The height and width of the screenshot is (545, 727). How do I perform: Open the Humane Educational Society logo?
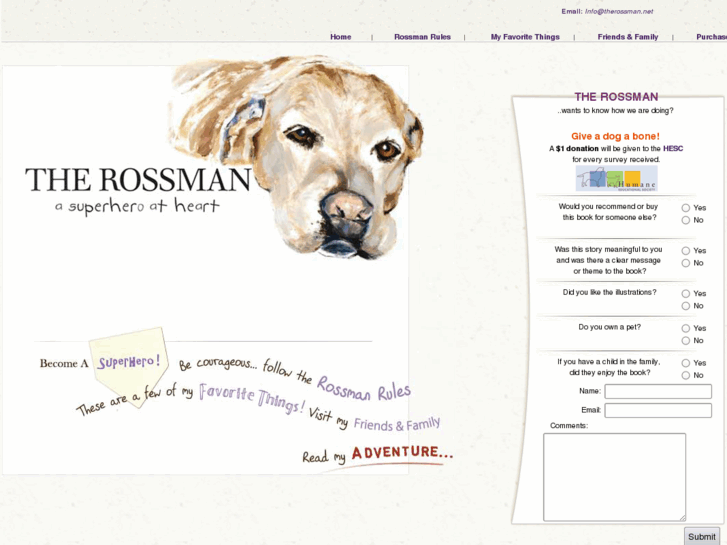[x=616, y=178]
